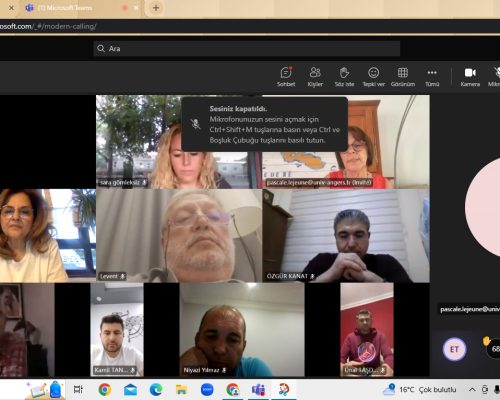The height and width of the screenshot is (400, 500).
Task: Select the woman with glasses video tile
Action: tap(48, 236)
